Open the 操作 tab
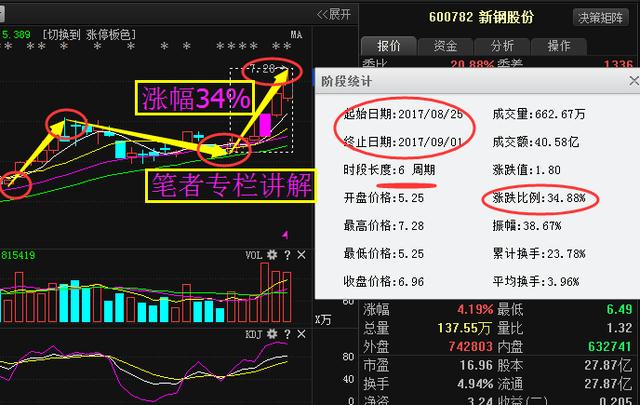The height and width of the screenshot is (405, 640). [x=559, y=46]
